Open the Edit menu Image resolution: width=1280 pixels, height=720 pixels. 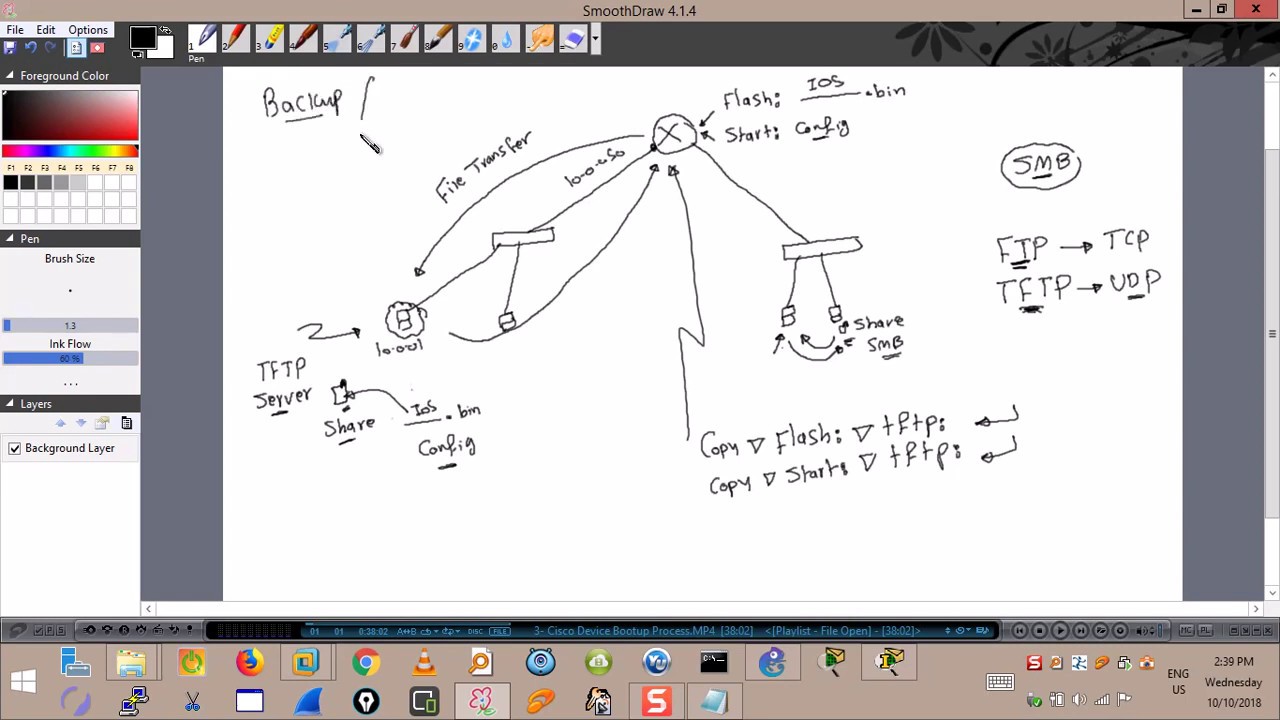(45, 30)
